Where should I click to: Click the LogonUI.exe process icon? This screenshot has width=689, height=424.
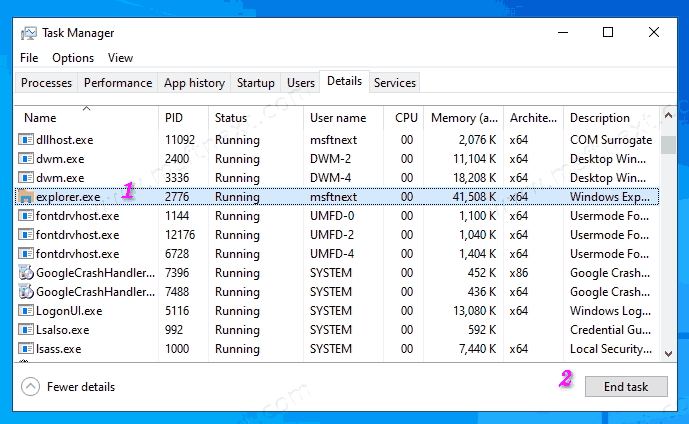[26, 311]
